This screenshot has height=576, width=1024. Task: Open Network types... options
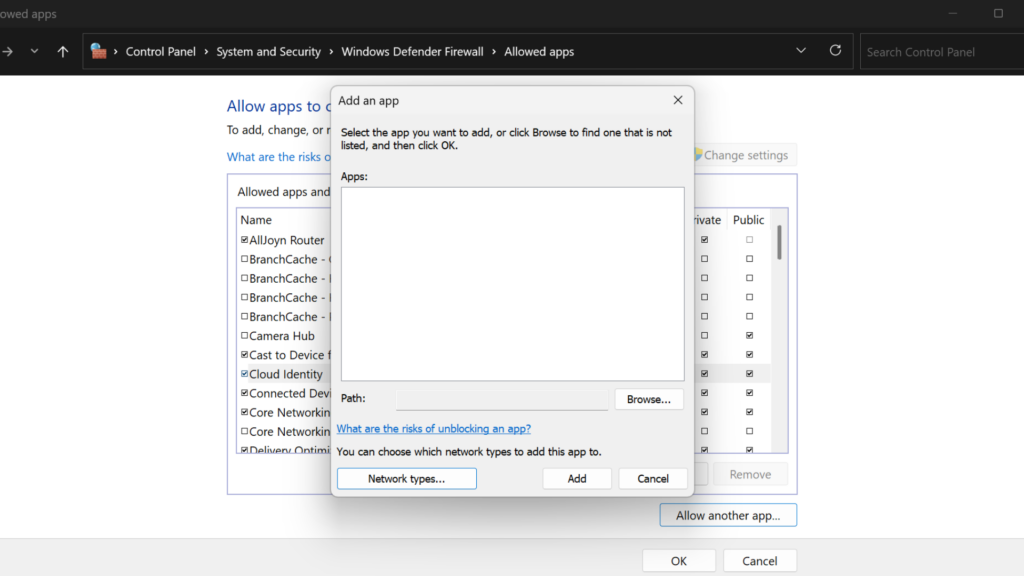click(x=406, y=478)
